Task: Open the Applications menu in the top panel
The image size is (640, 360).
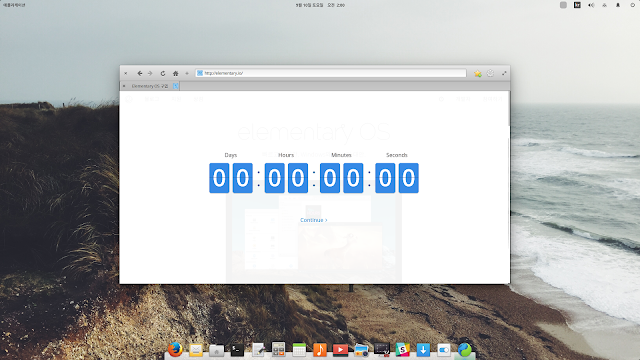Action: 14,5
